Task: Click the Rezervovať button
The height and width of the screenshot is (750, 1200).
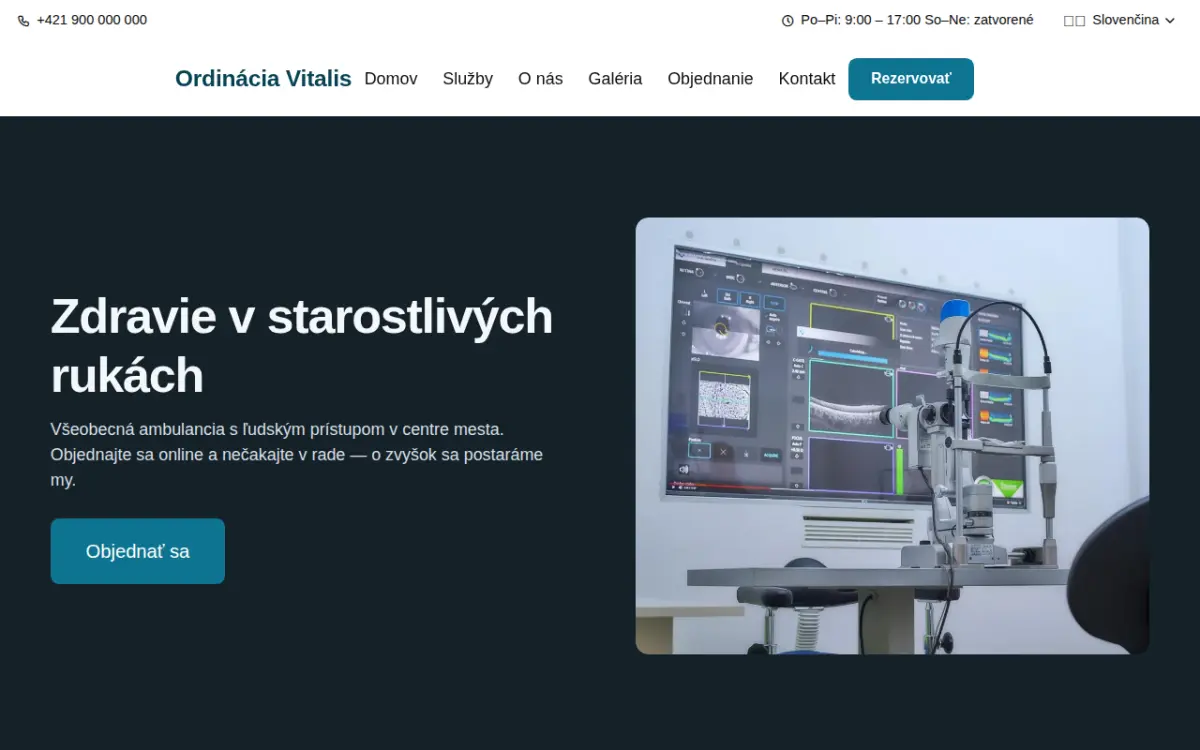Action: tap(911, 79)
